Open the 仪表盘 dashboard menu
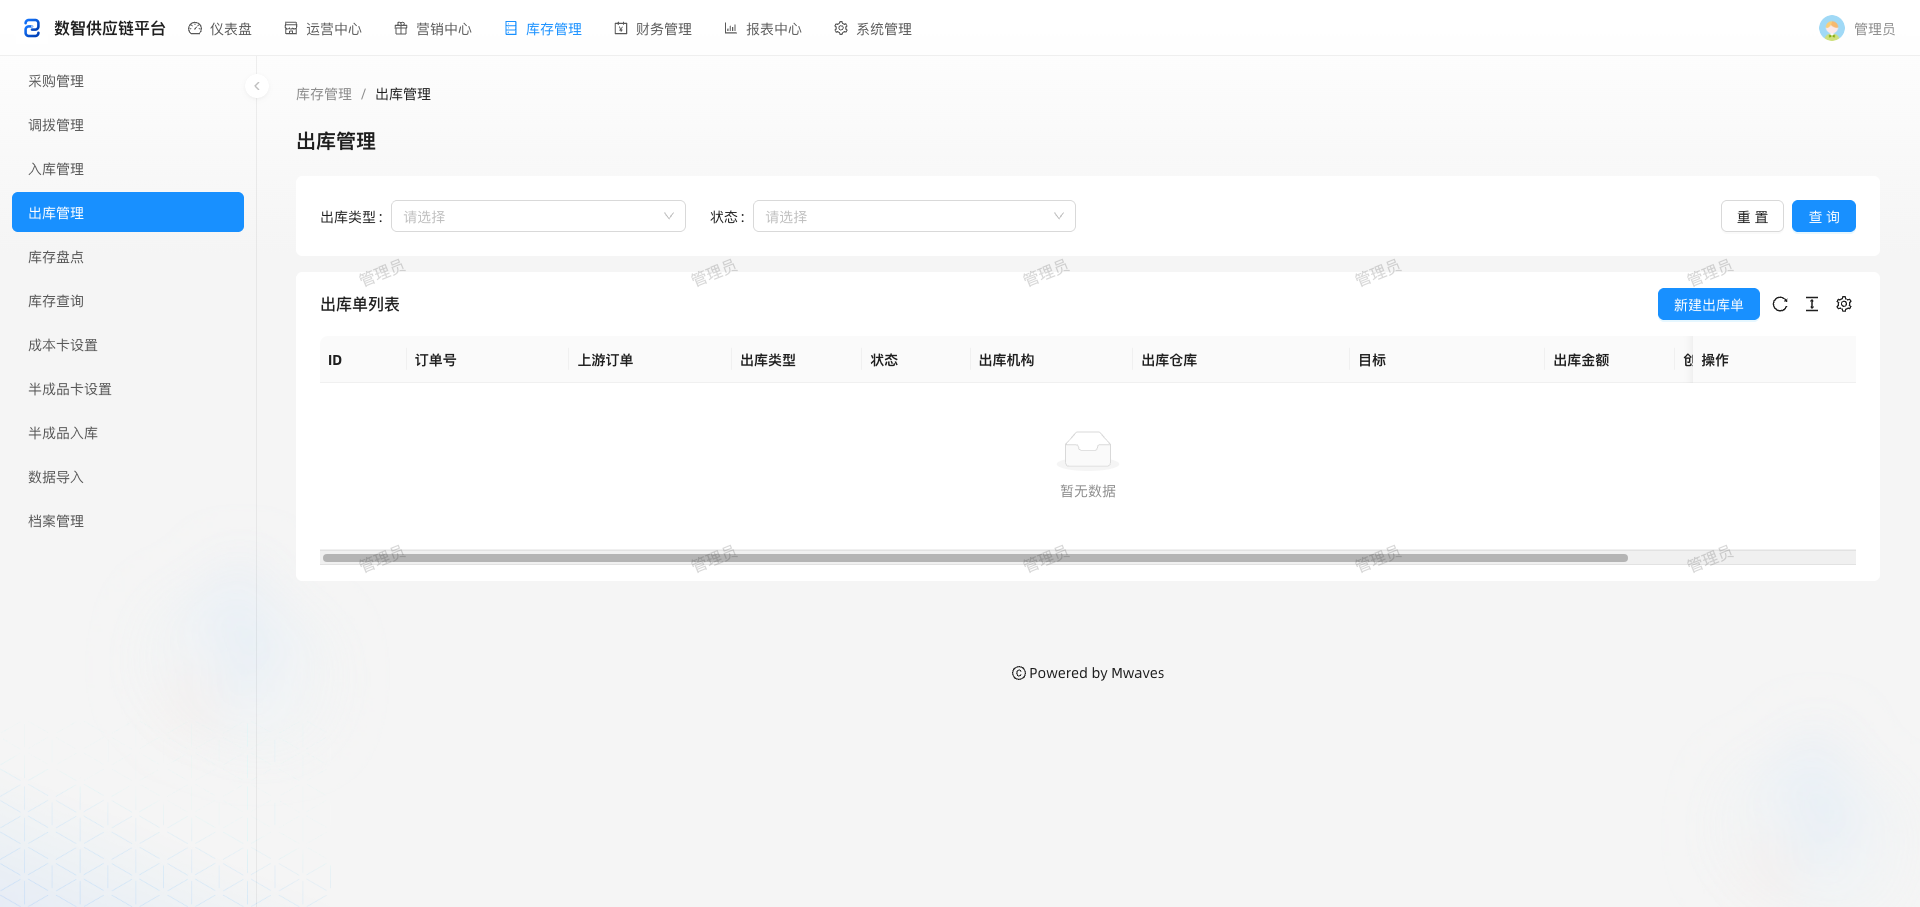The width and height of the screenshot is (1920, 907). (x=220, y=29)
